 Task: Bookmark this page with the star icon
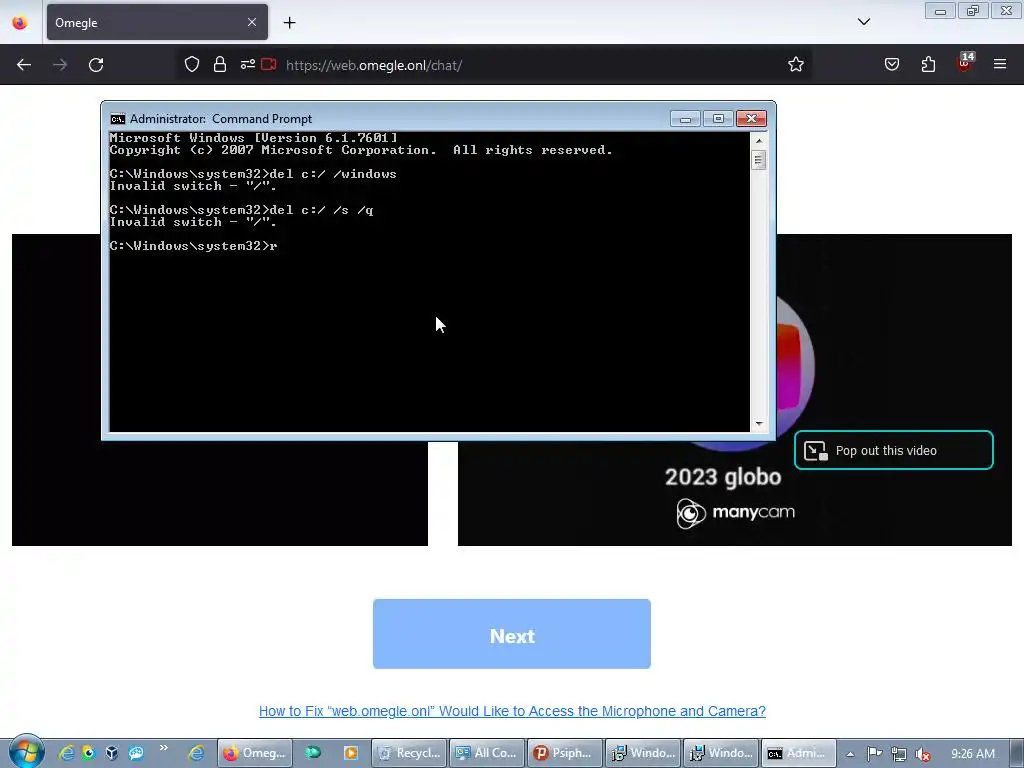tap(795, 64)
